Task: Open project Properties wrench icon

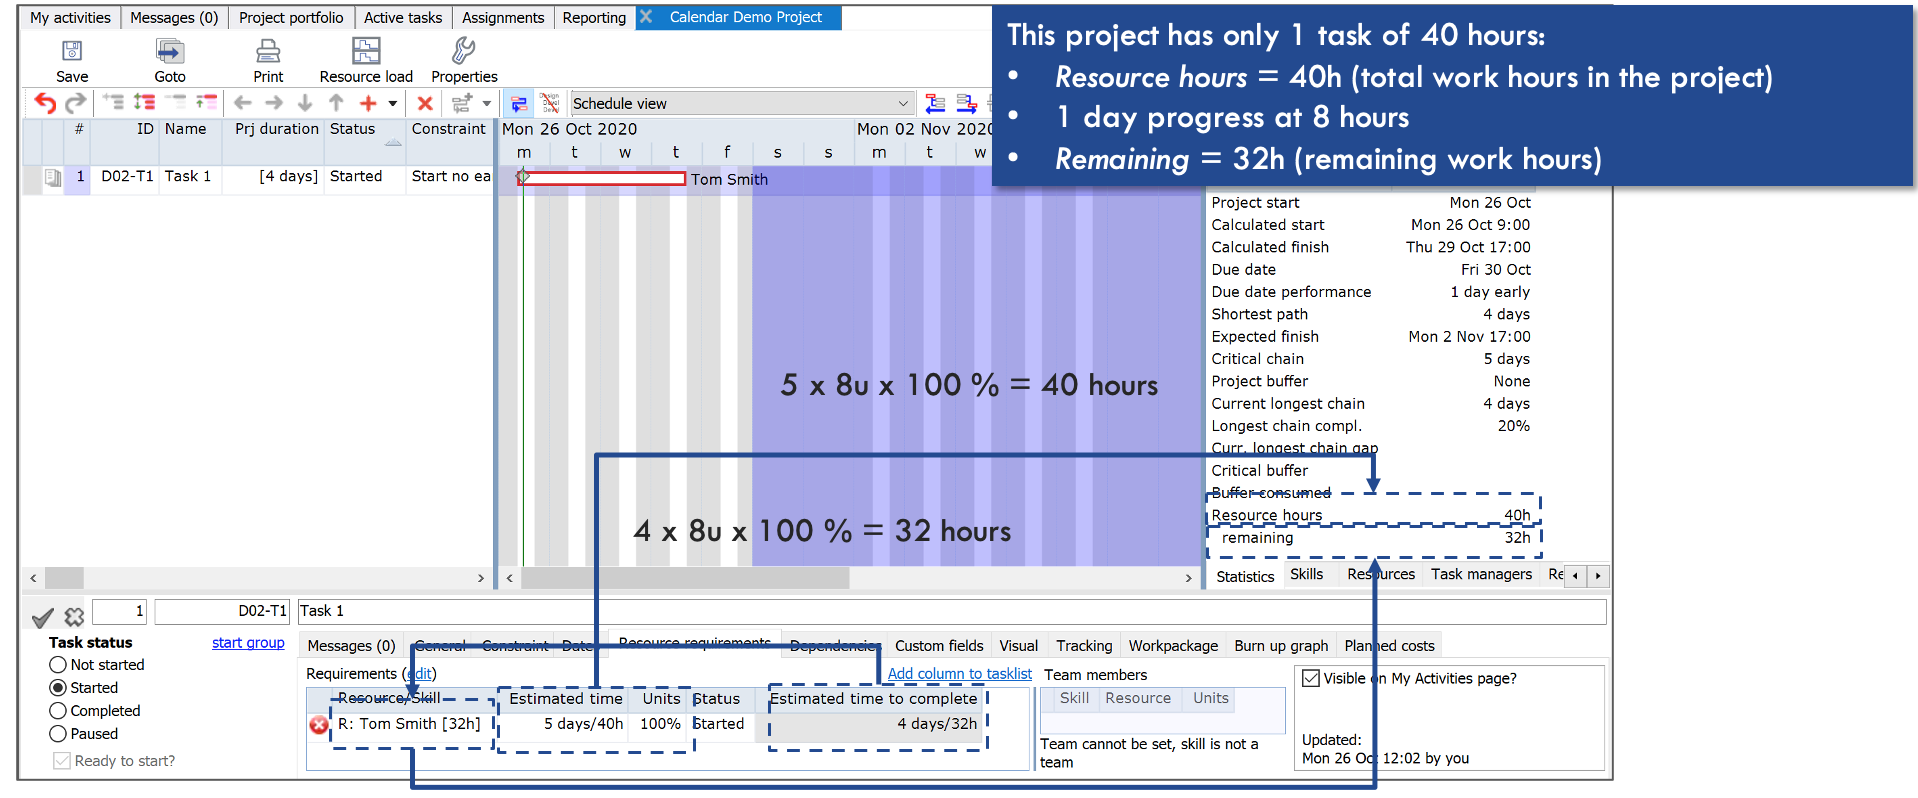Action: [x=463, y=51]
